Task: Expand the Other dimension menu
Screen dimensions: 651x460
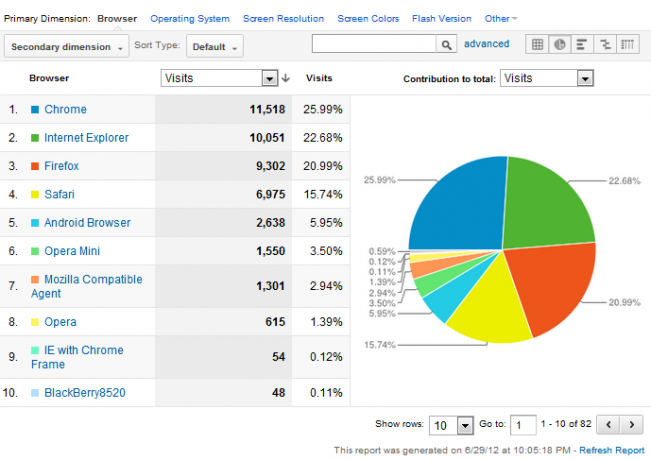Action: [x=501, y=19]
